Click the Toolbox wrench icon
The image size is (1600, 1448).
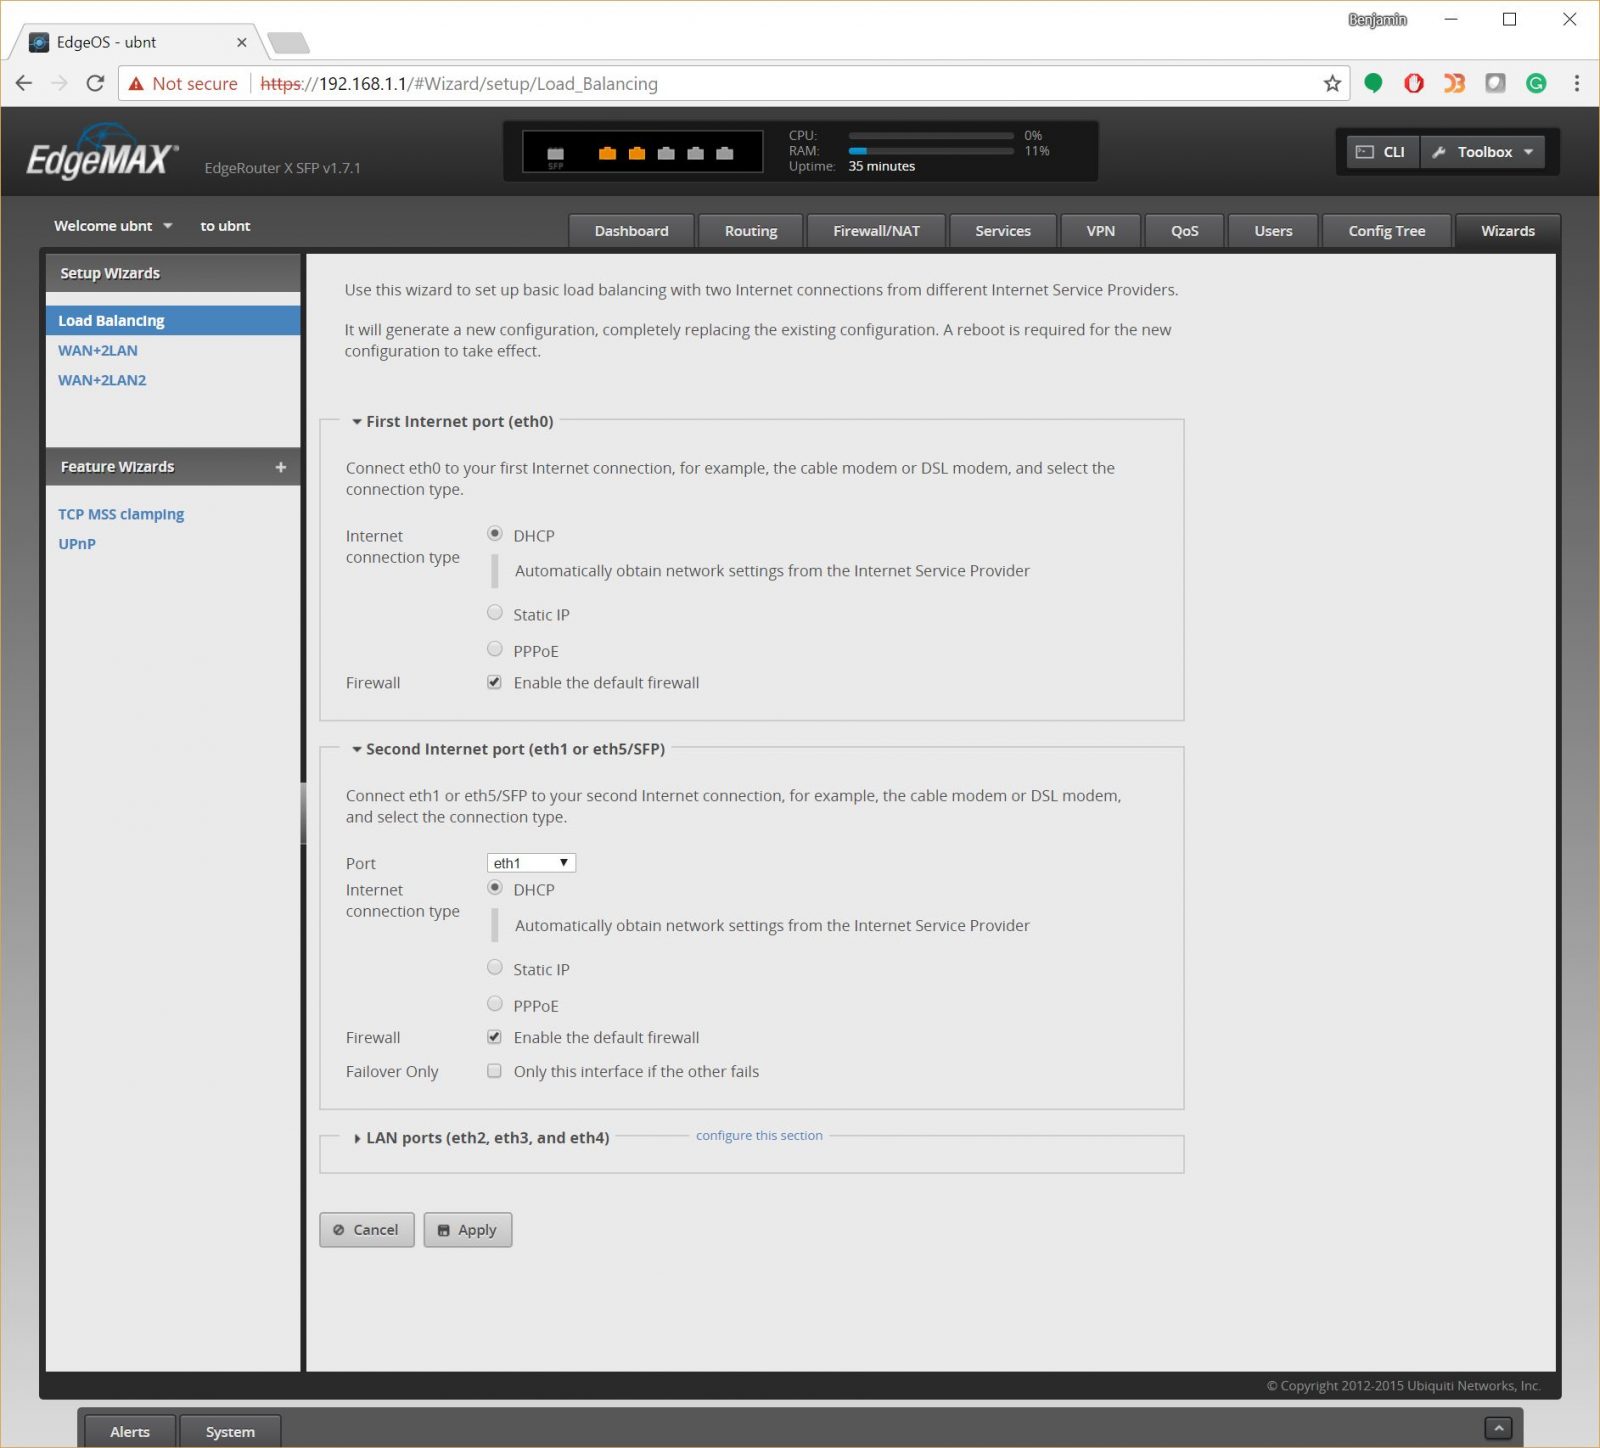point(1439,152)
